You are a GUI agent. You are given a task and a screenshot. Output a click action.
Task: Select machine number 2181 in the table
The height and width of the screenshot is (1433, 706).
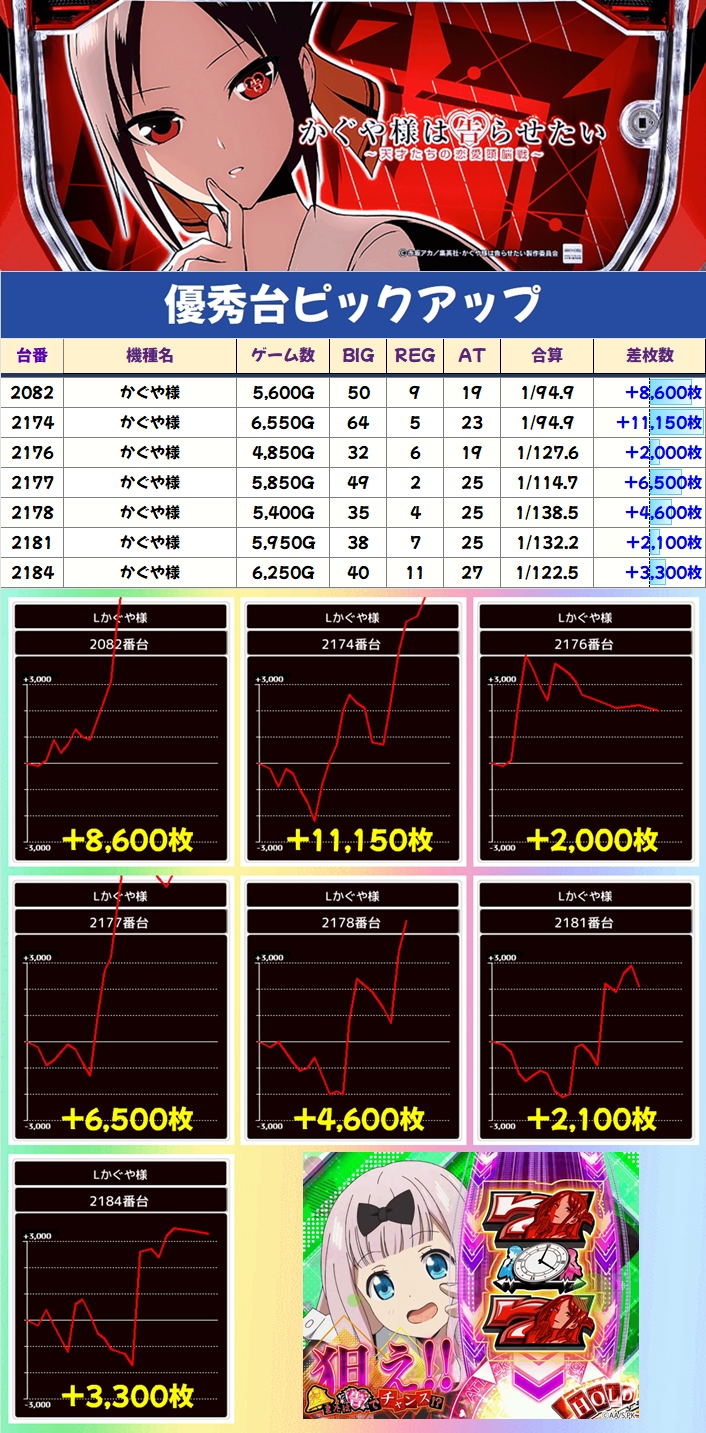click(32, 543)
